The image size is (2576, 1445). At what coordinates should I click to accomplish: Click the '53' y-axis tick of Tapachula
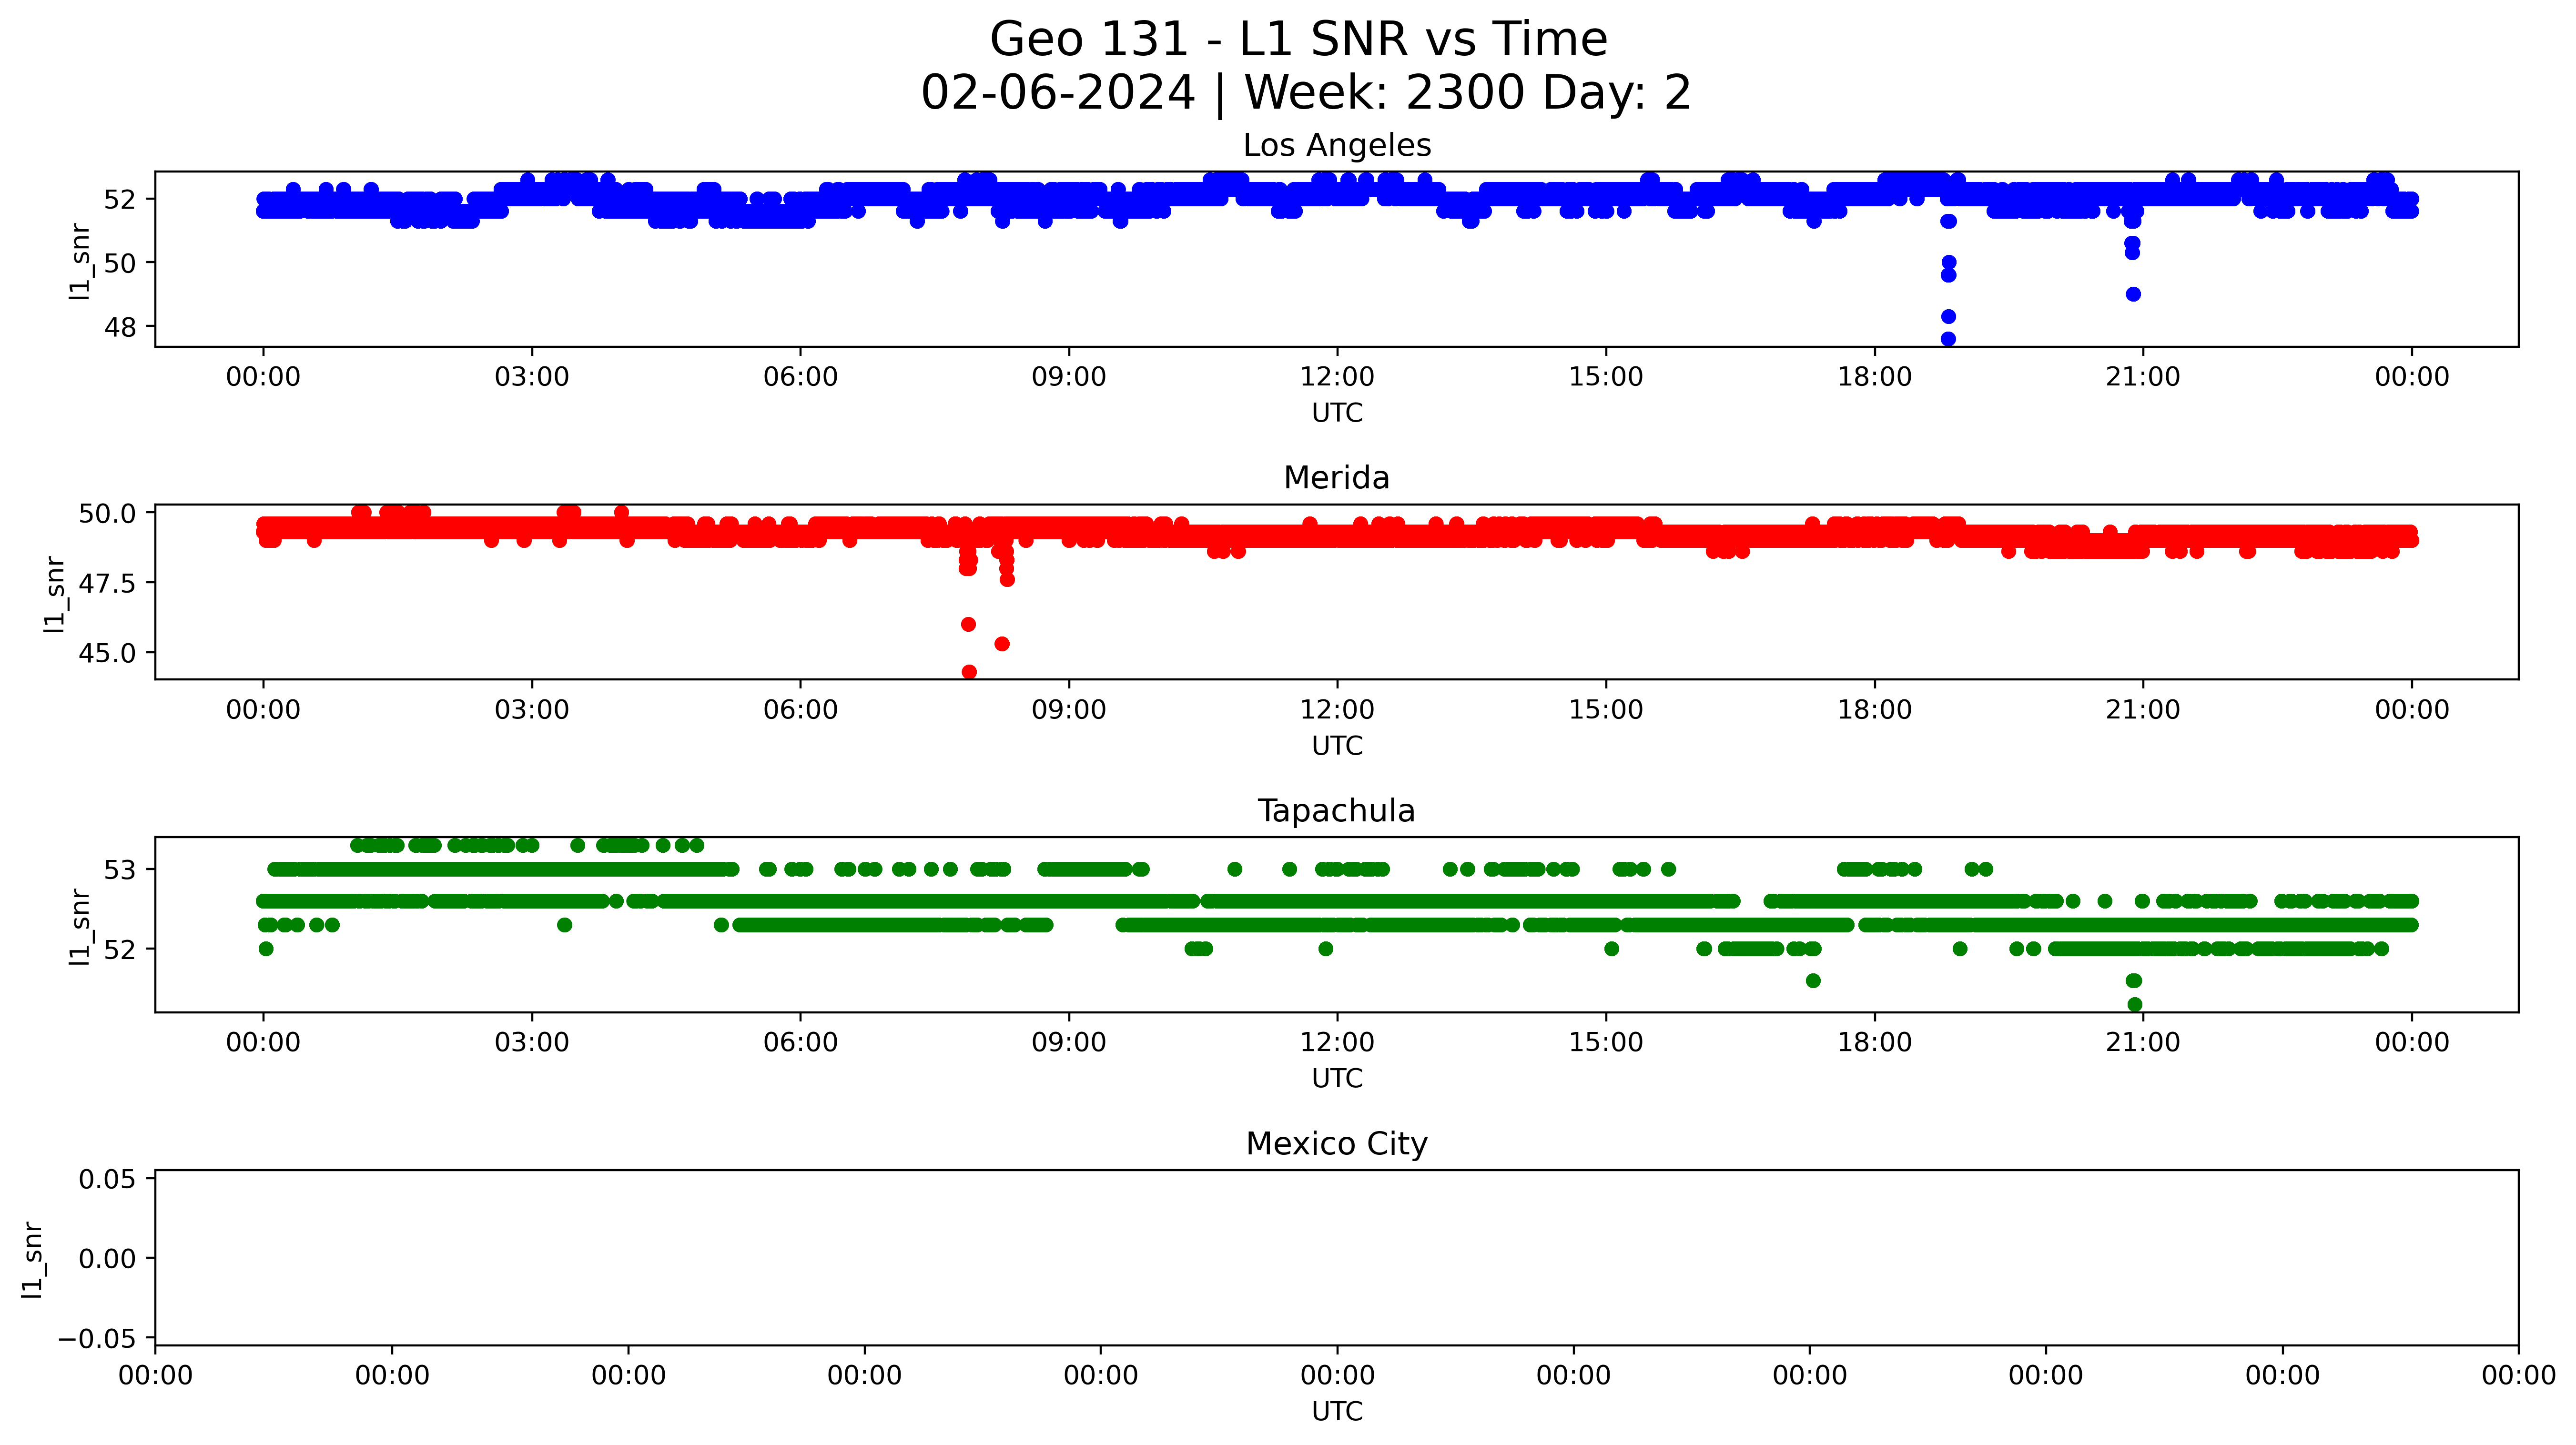coord(120,871)
